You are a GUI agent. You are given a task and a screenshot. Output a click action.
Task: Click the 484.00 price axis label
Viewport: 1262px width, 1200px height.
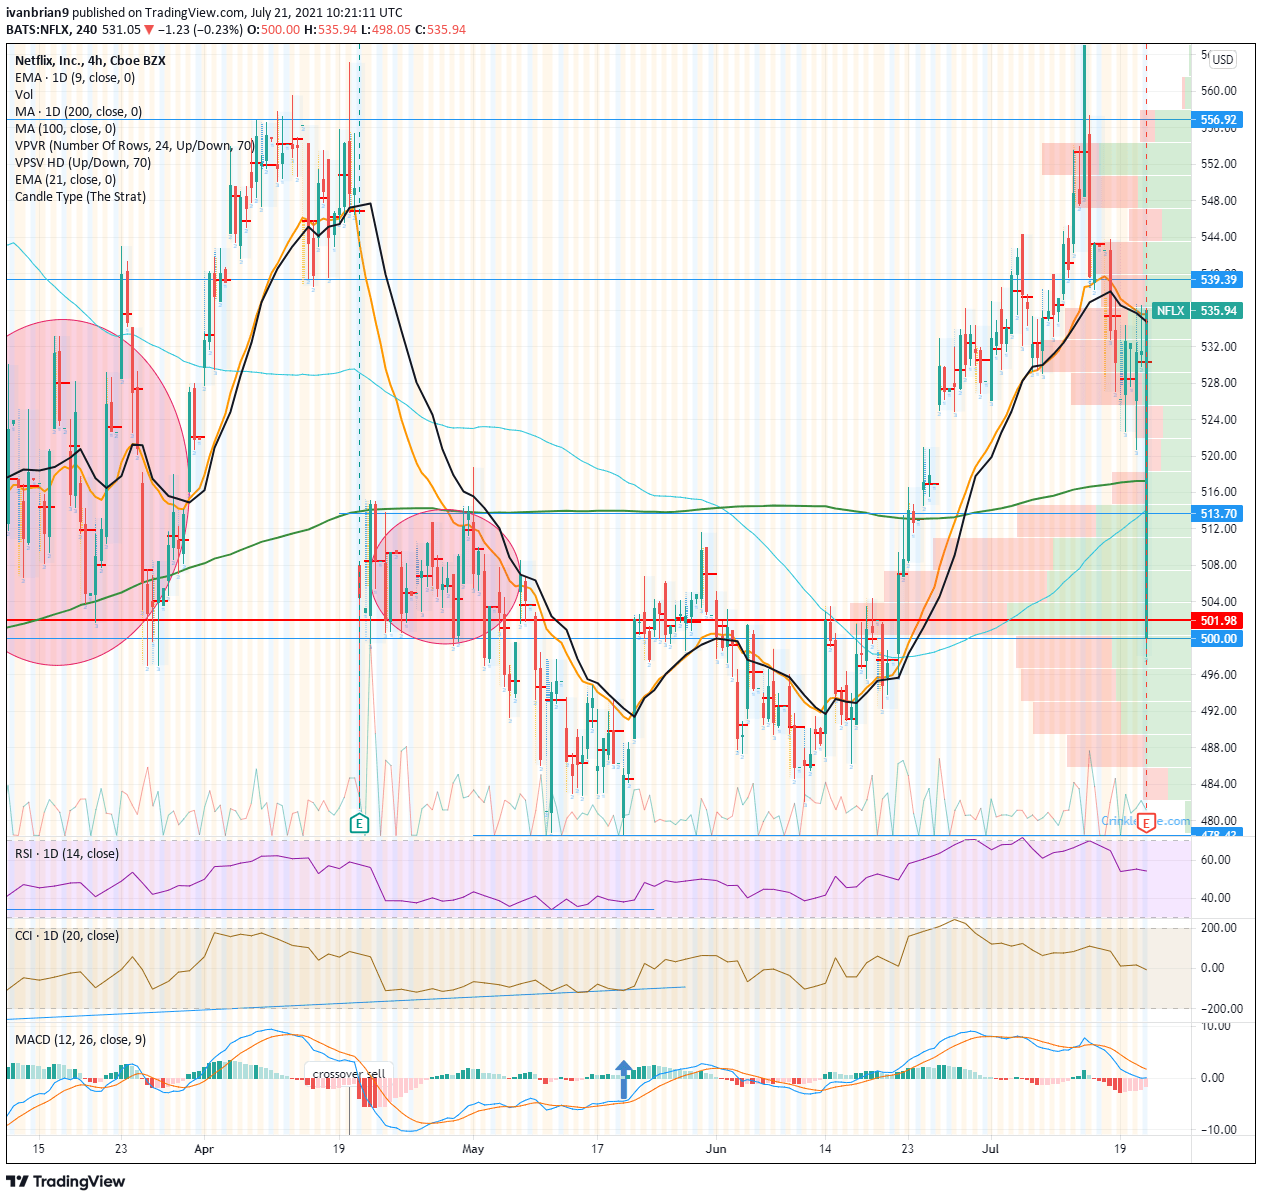[x=1218, y=783]
